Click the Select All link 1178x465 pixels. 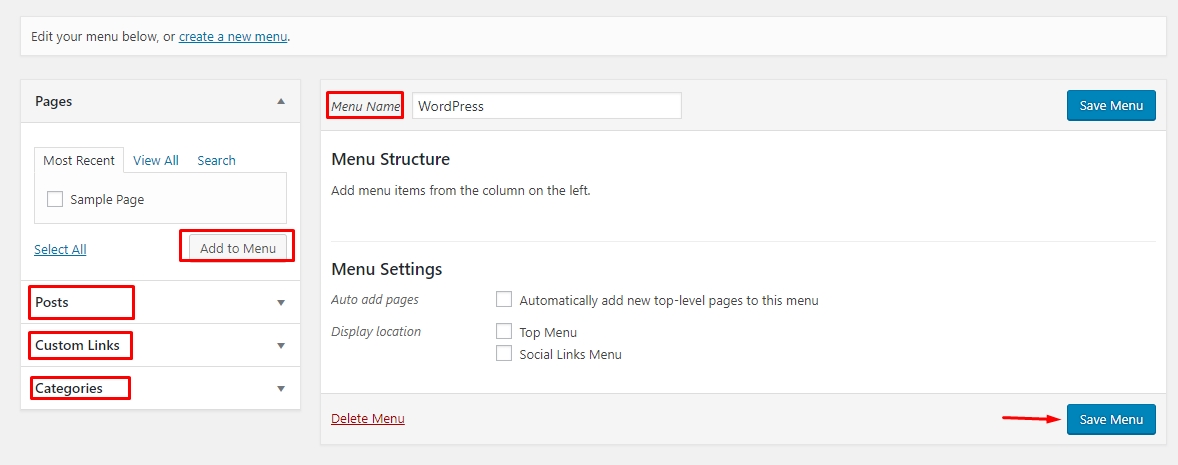pyautogui.click(x=60, y=249)
